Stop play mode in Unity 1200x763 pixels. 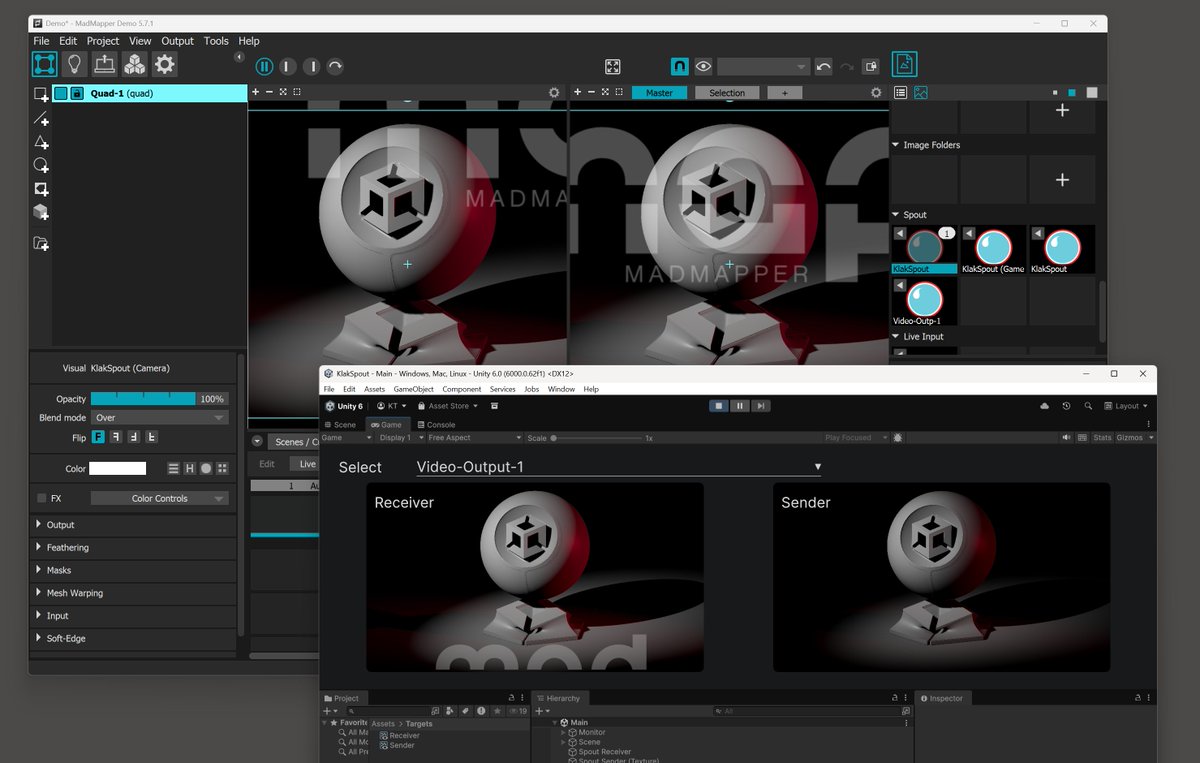[x=717, y=406]
